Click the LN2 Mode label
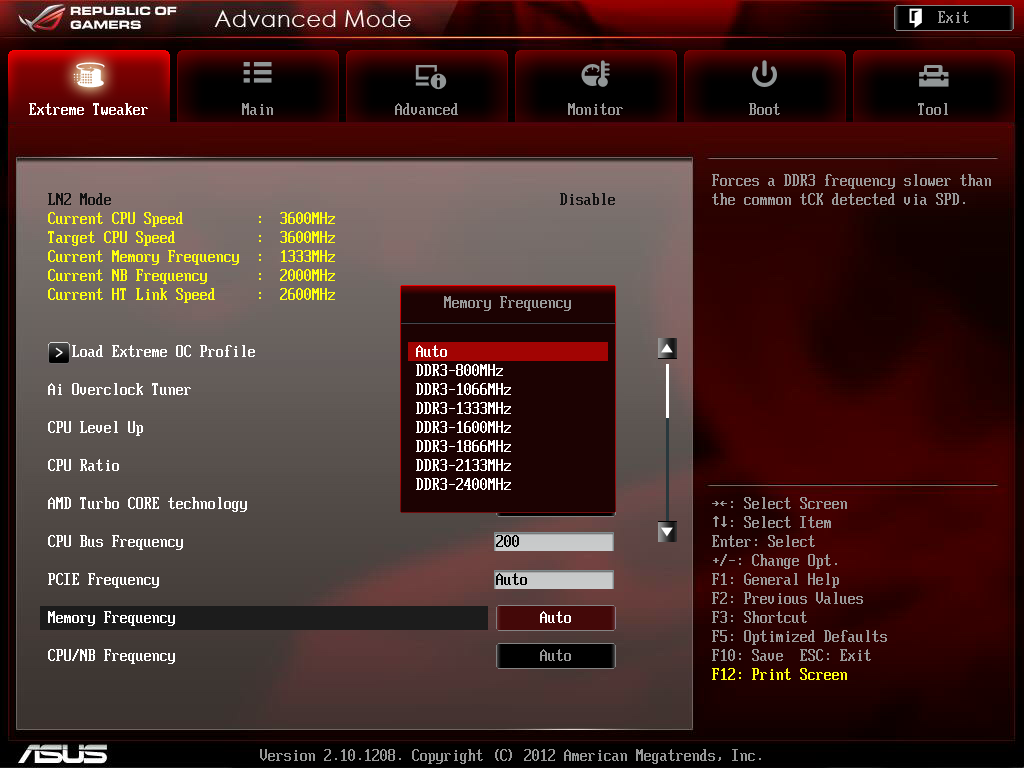1024x768 pixels. pyautogui.click(x=79, y=199)
